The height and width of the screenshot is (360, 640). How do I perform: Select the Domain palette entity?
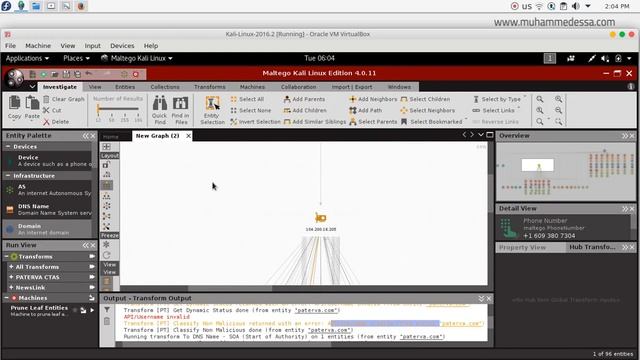47,229
